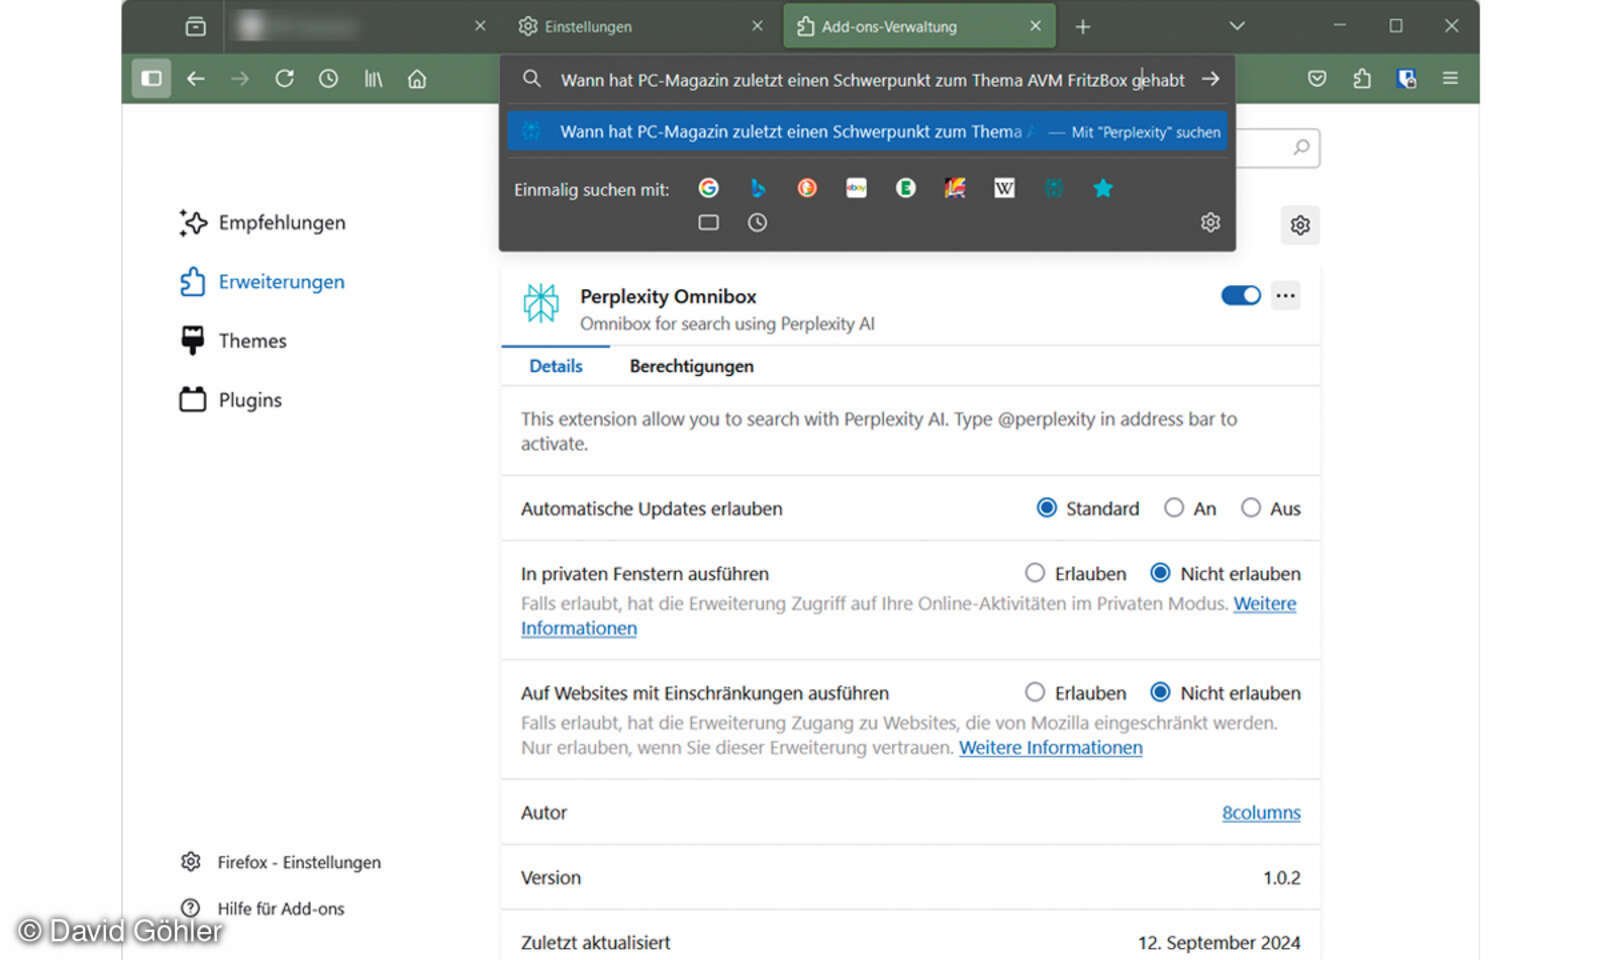Open the extension's three-dot options menu
This screenshot has width=1600, height=960.
1286,295
